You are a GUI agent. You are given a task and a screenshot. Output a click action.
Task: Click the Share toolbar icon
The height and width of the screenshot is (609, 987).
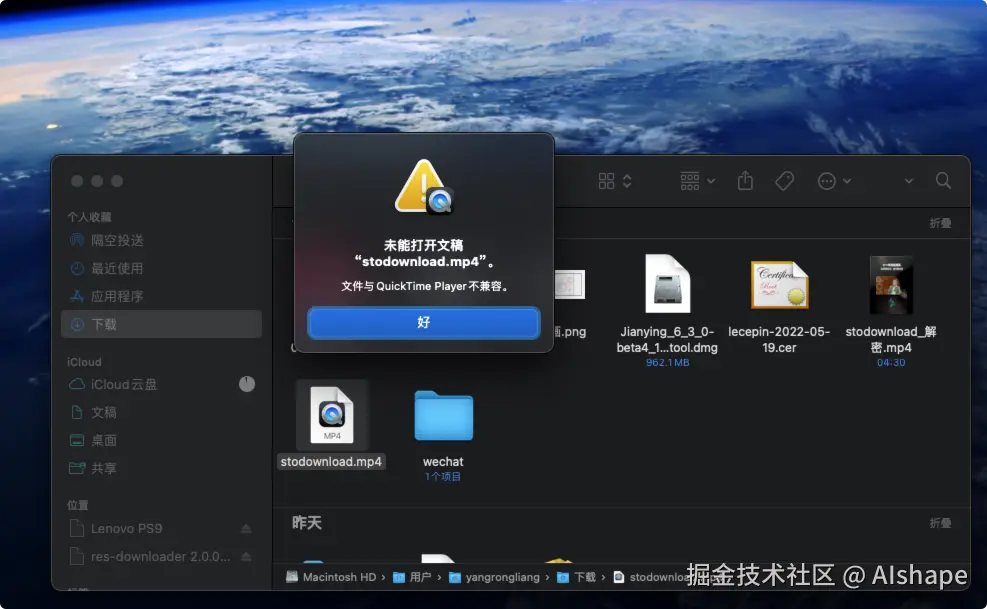(745, 181)
